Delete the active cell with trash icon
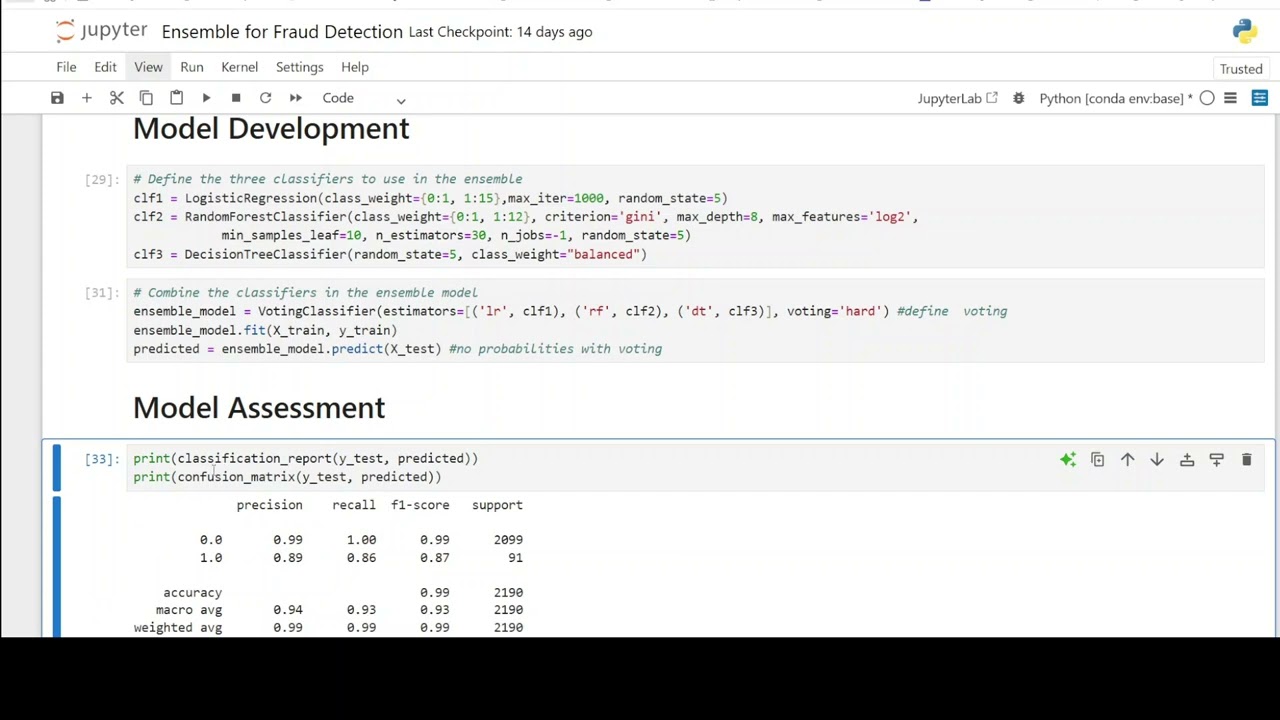The height and width of the screenshot is (720, 1280). point(1246,460)
